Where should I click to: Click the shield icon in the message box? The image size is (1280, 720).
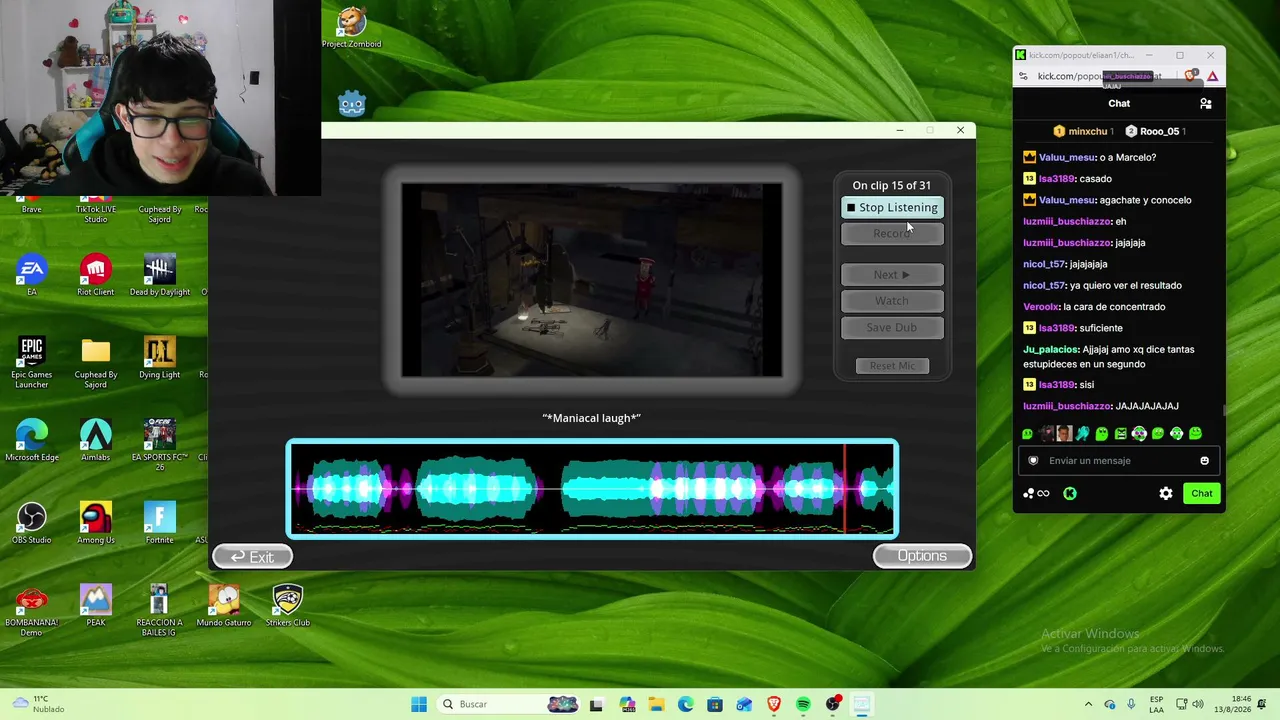pos(1033,461)
